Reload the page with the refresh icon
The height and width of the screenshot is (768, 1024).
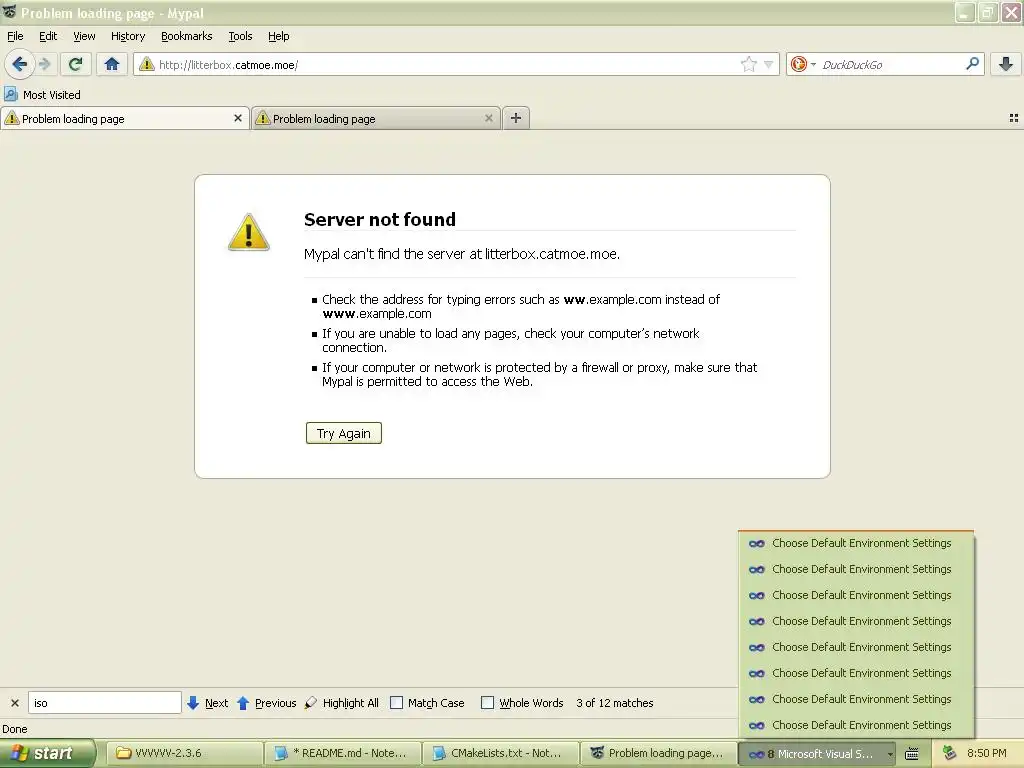76,64
